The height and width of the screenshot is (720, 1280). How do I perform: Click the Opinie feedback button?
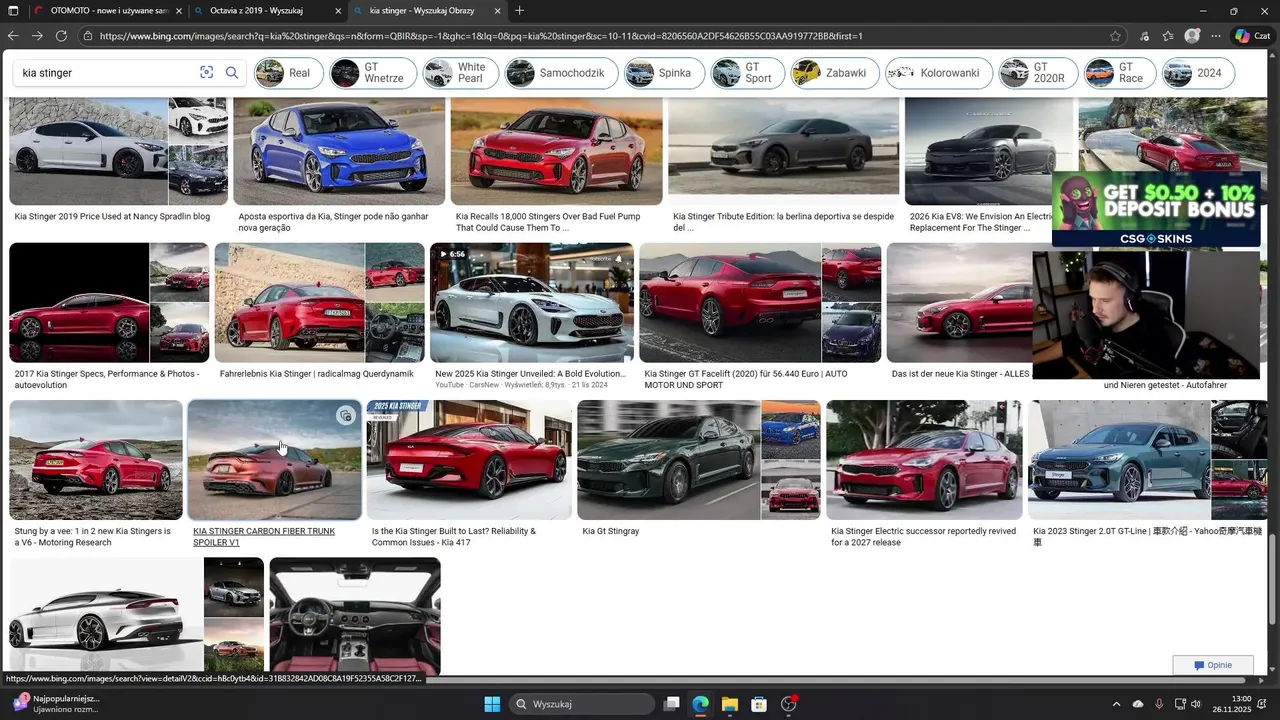[x=1213, y=665]
